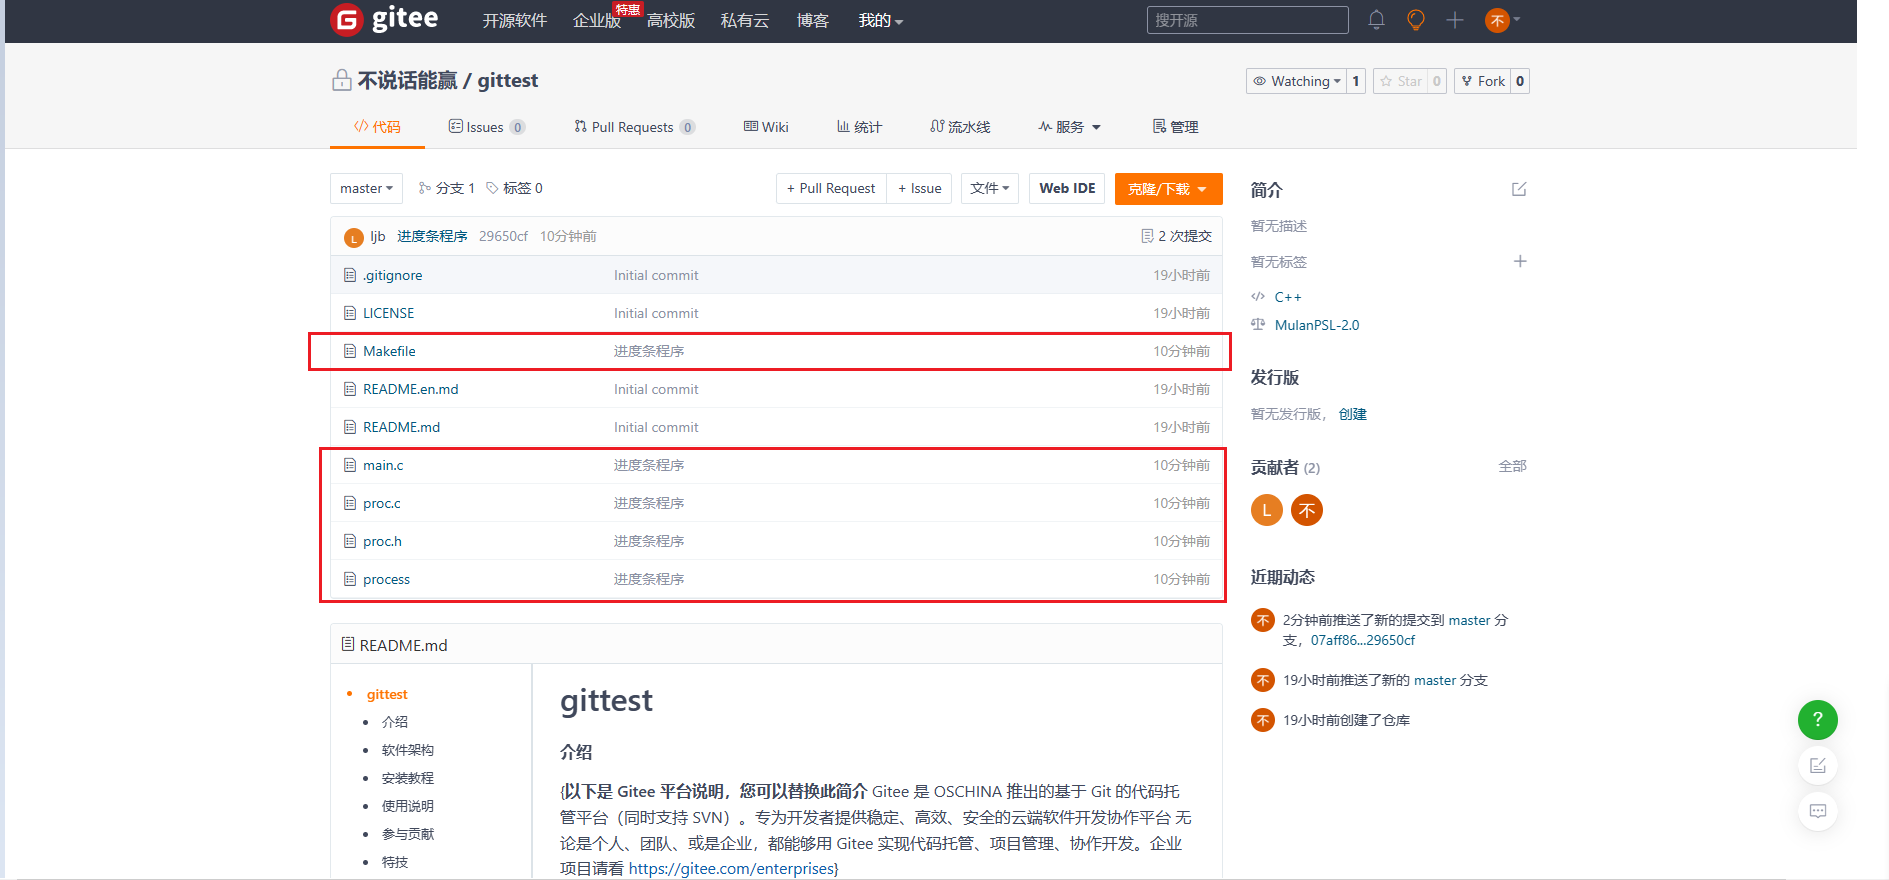Click contributor avatar L

[1266, 510]
